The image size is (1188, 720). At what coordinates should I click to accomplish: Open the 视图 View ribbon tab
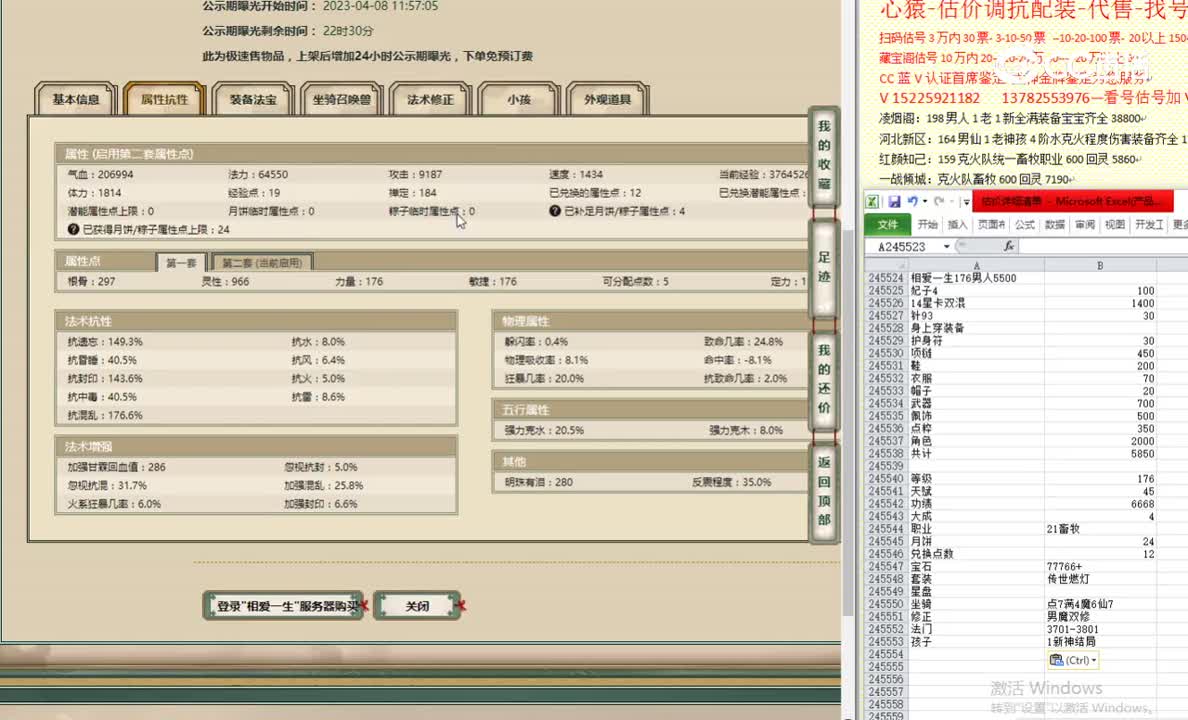point(1115,224)
